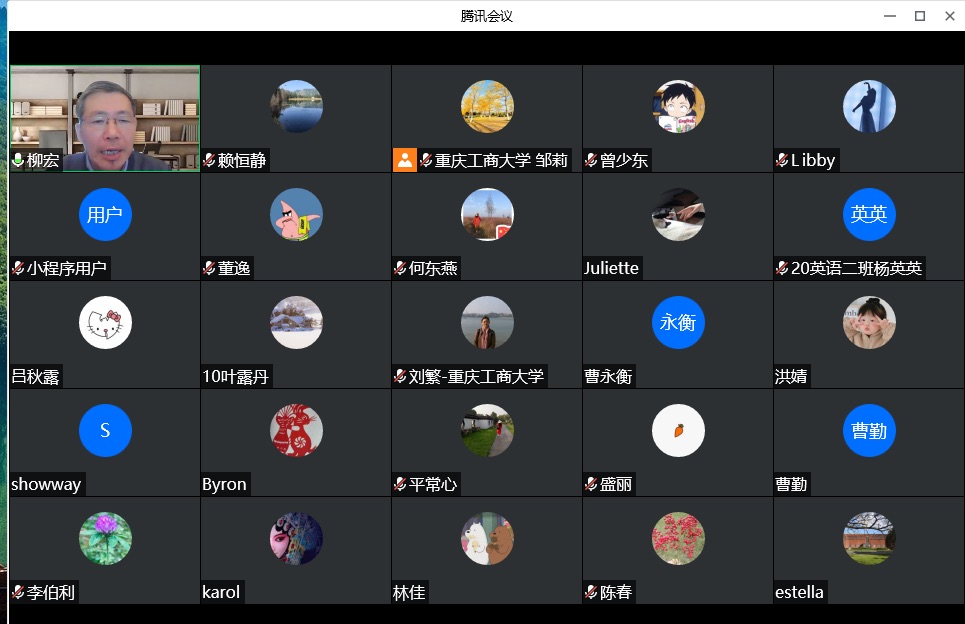This screenshot has width=965, height=624.
Task: Select the blue S avatar of showway
Action: tap(105, 430)
